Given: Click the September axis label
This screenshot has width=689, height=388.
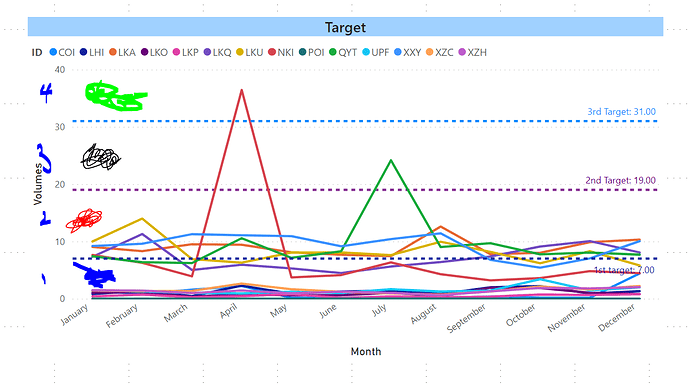Looking at the screenshot, I should coord(466,318).
